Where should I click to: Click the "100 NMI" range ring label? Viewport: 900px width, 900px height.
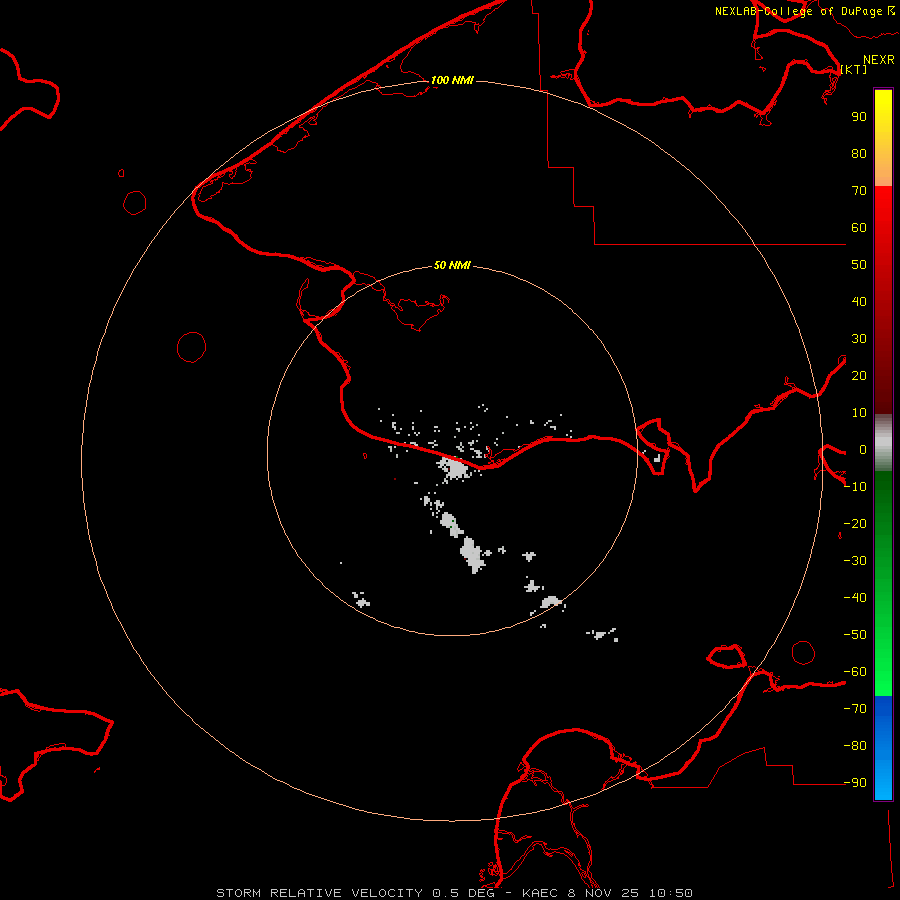(x=452, y=80)
